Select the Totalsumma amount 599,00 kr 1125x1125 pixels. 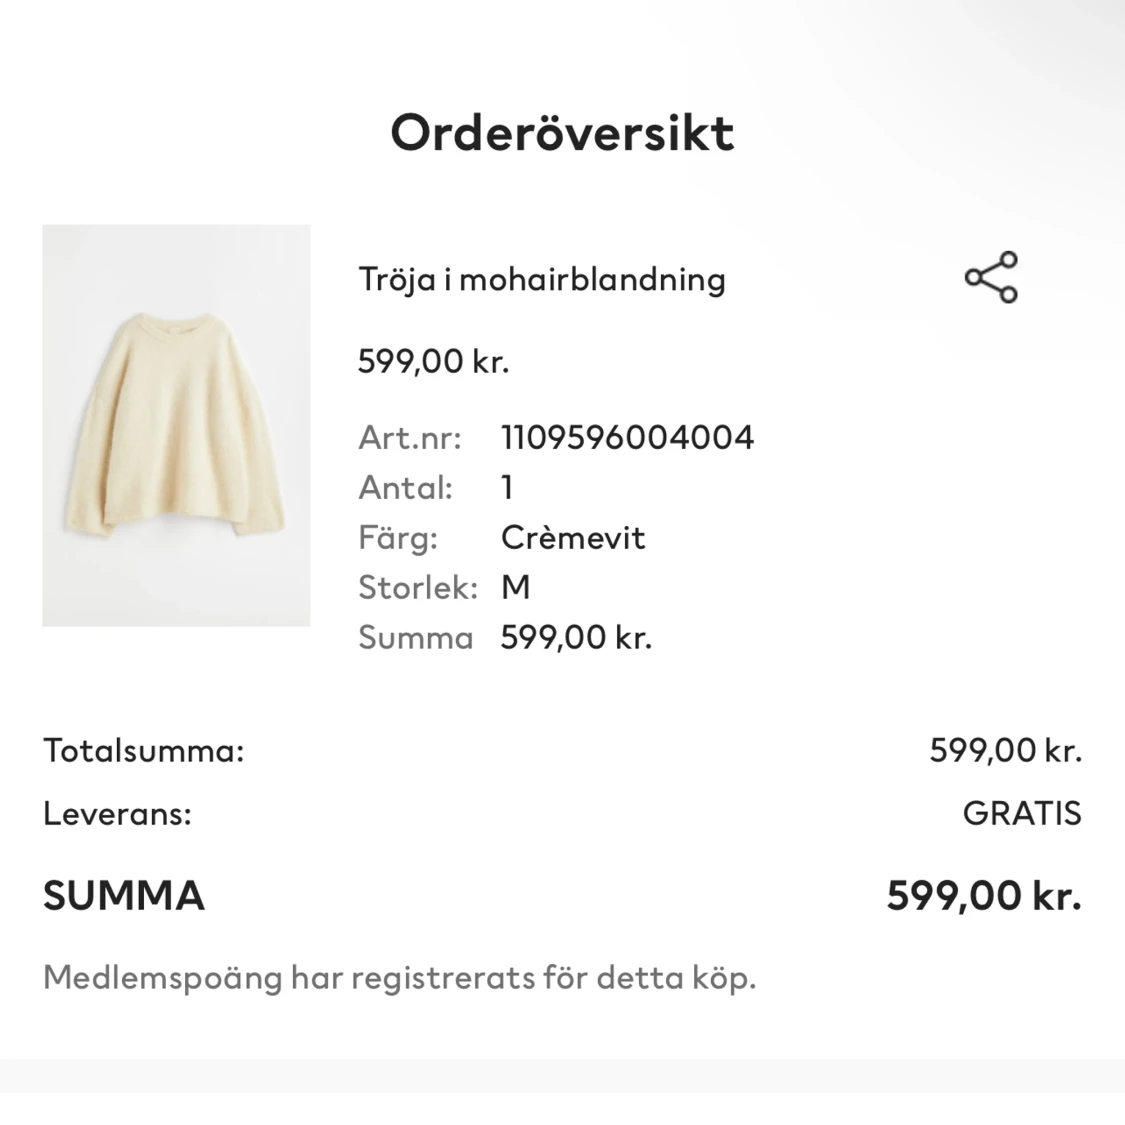1005,751
